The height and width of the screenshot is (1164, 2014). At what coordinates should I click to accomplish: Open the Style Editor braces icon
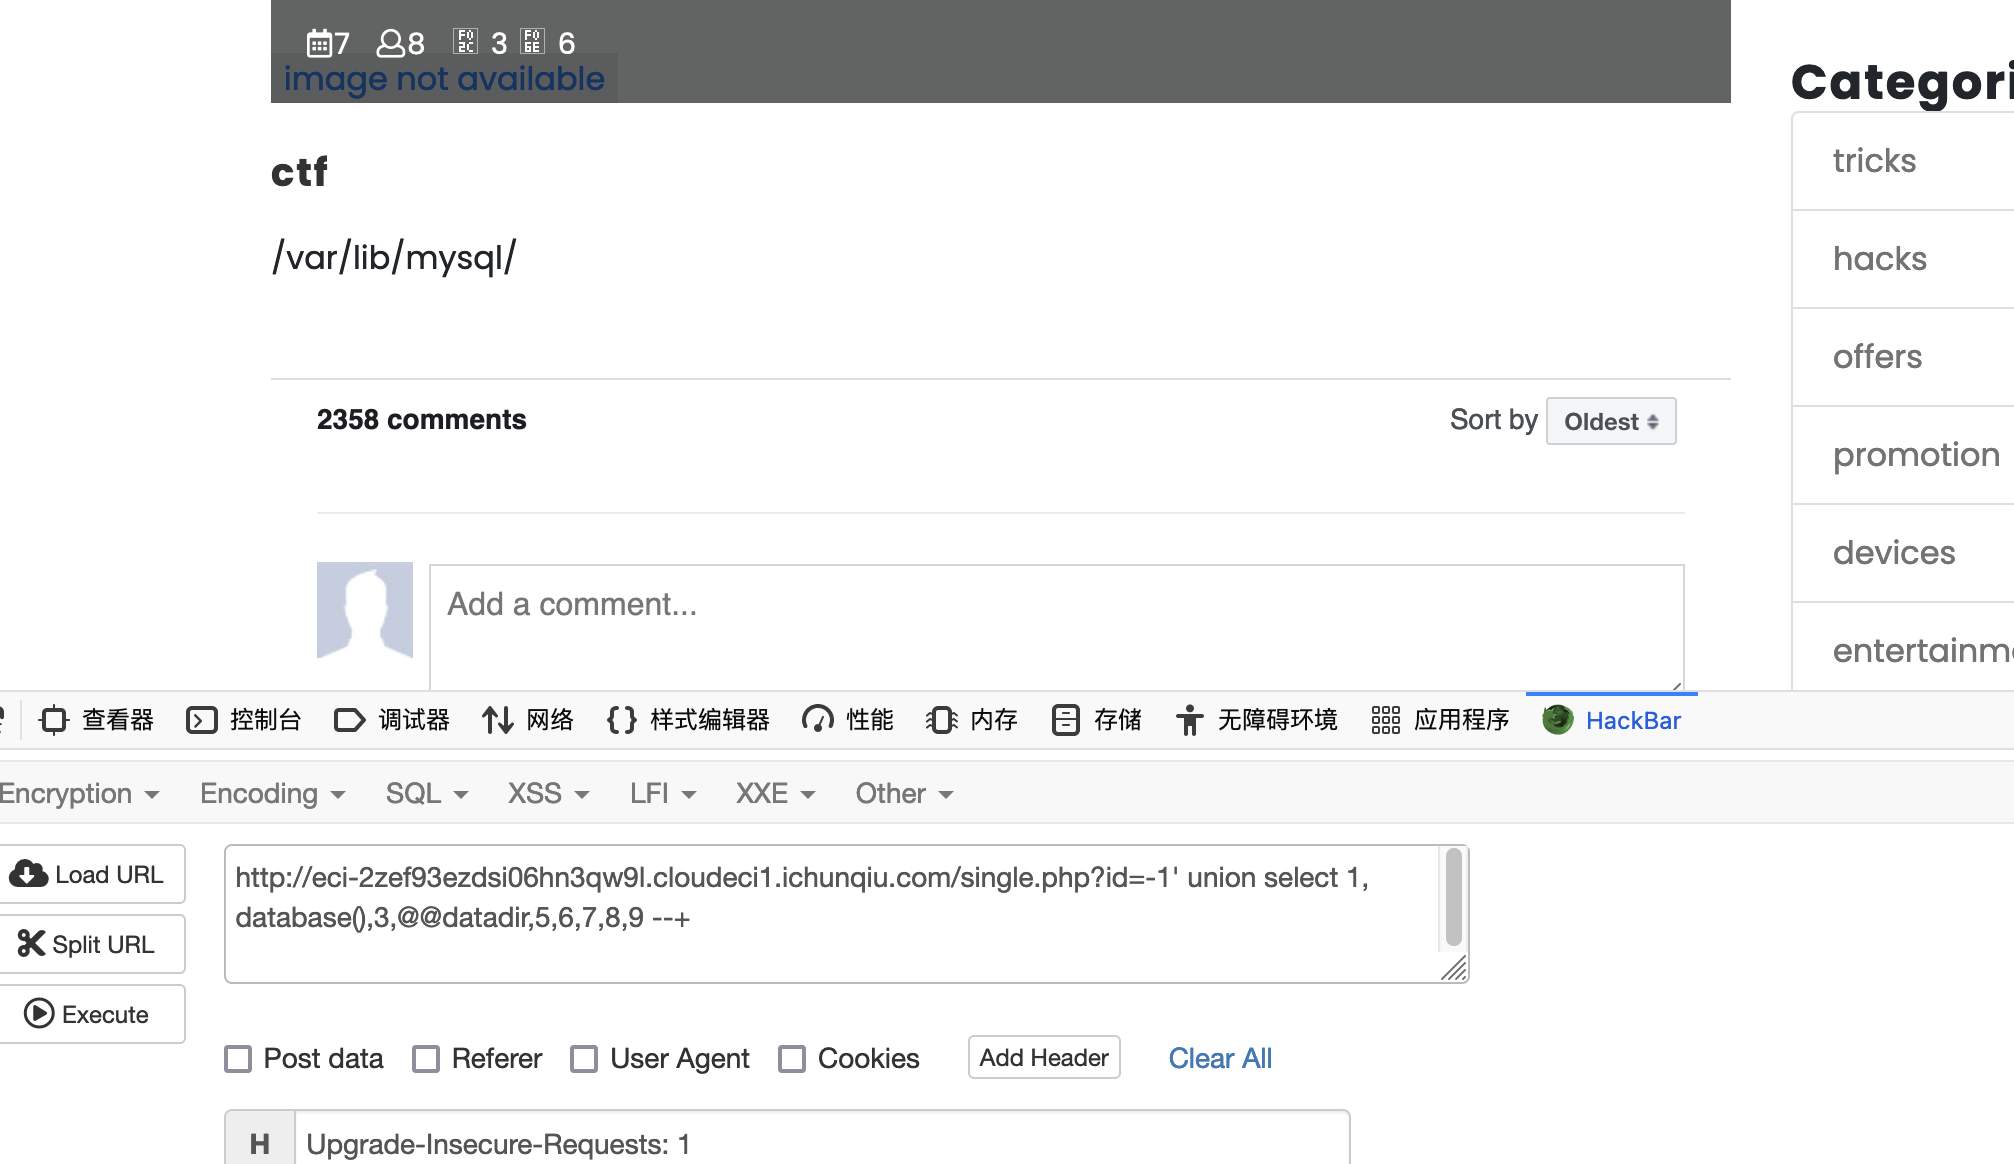621,720
